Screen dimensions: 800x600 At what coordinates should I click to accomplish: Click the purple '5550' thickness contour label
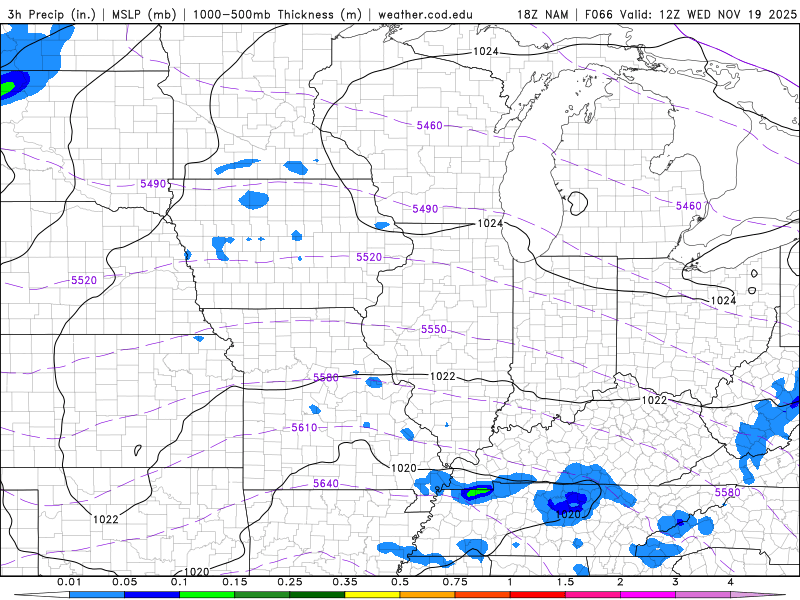pos(434,330)
